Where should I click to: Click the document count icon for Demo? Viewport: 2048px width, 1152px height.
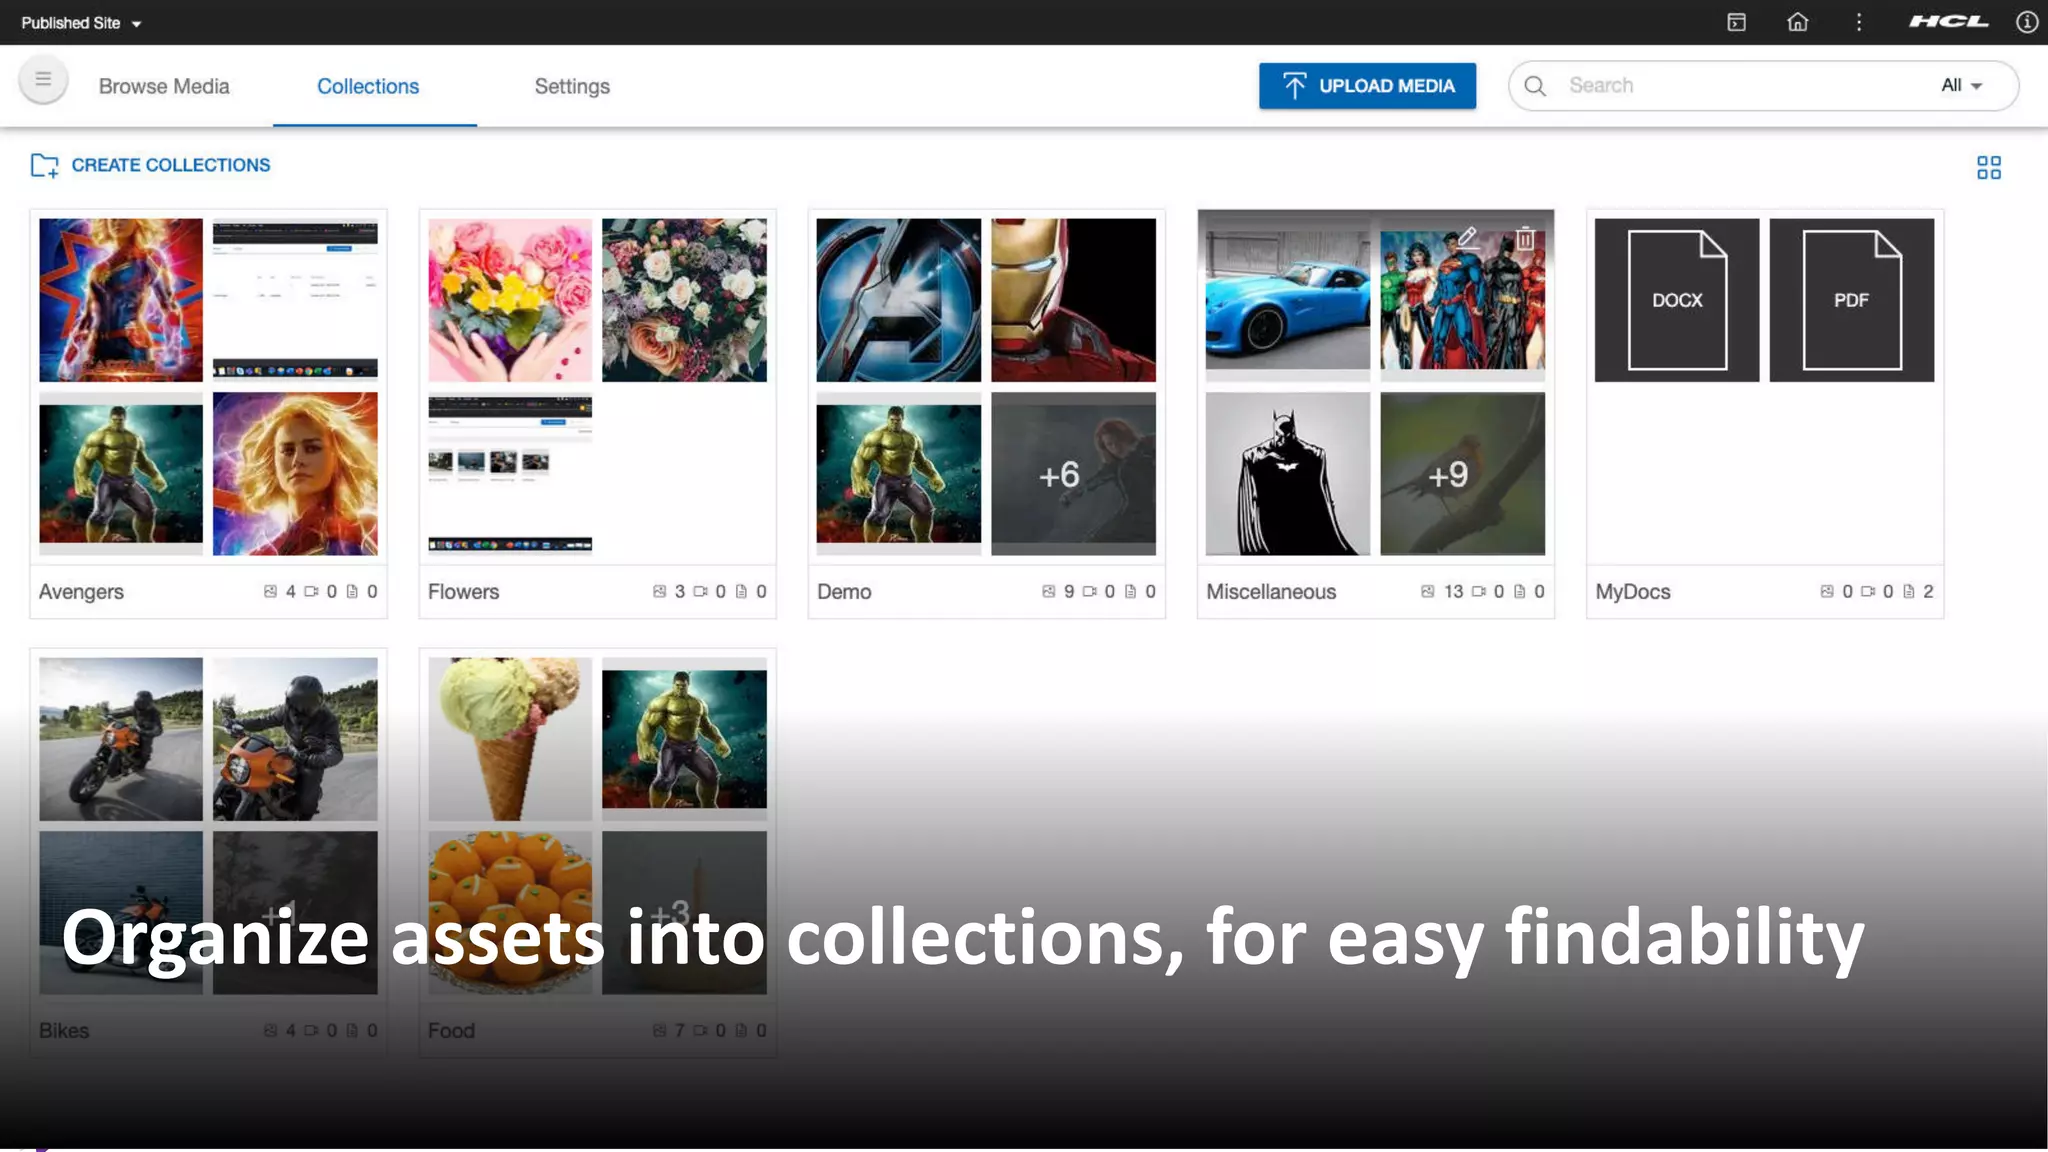[x=1130, y=592]
